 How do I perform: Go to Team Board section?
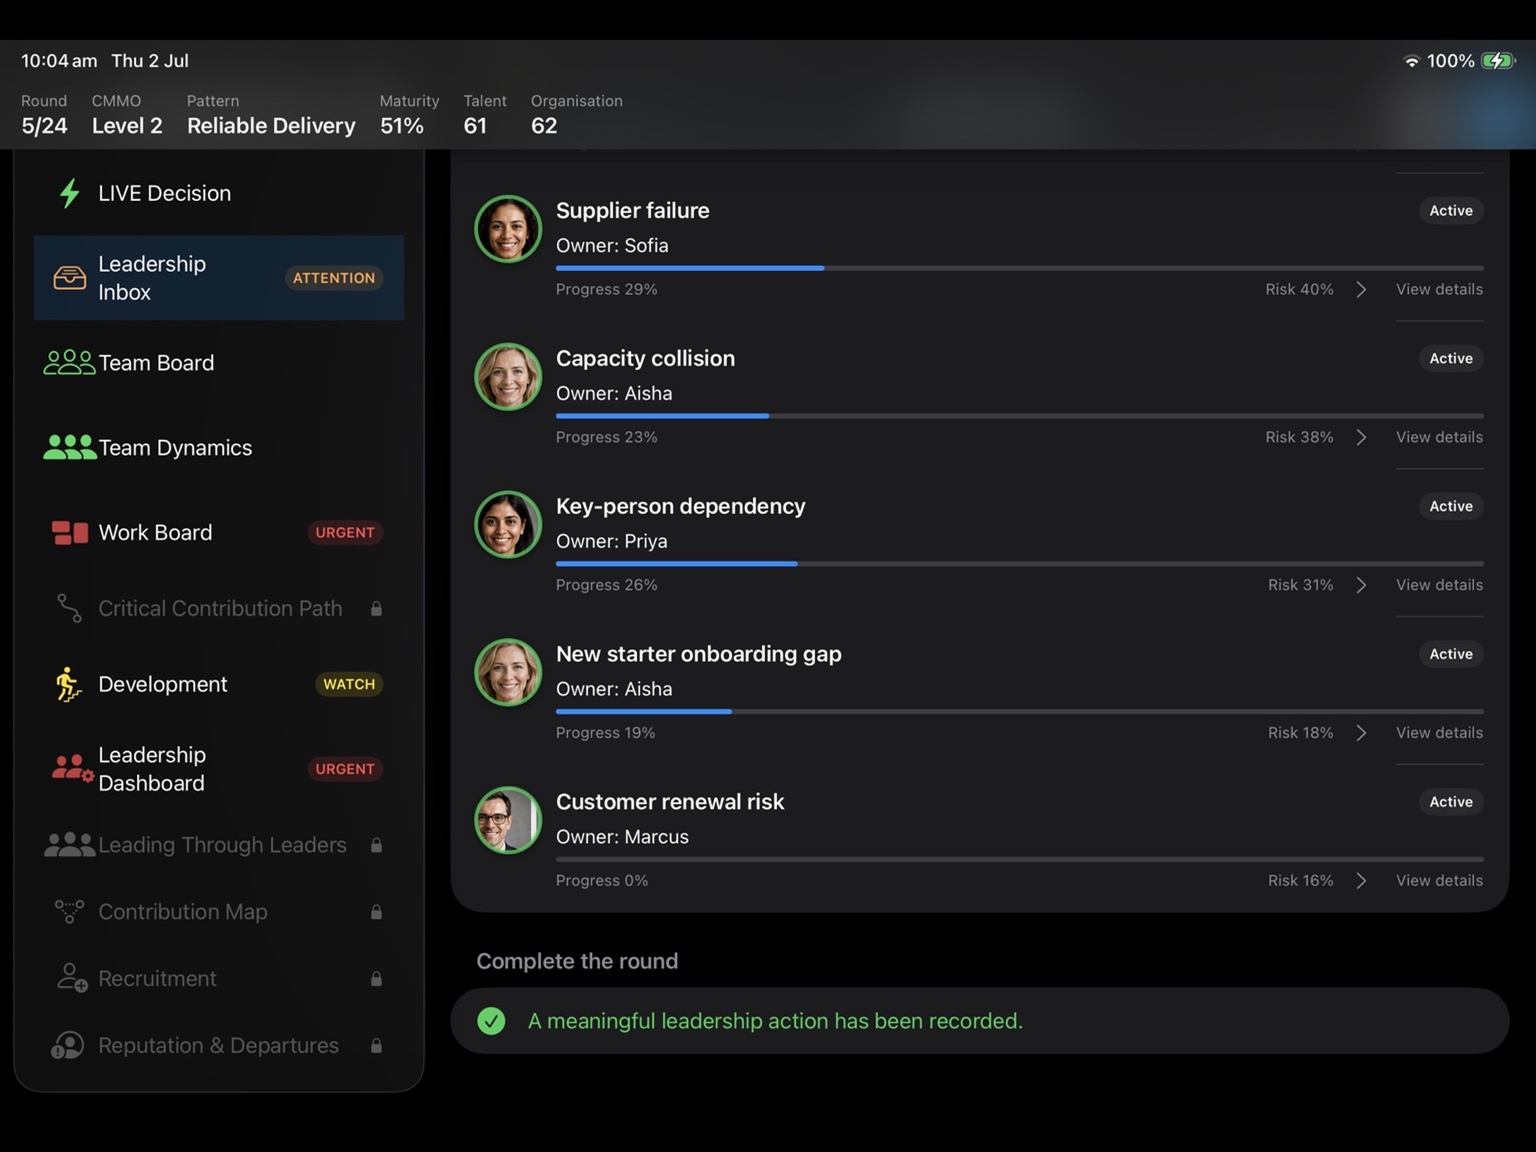pyautogui.click(x=219, y=362)
